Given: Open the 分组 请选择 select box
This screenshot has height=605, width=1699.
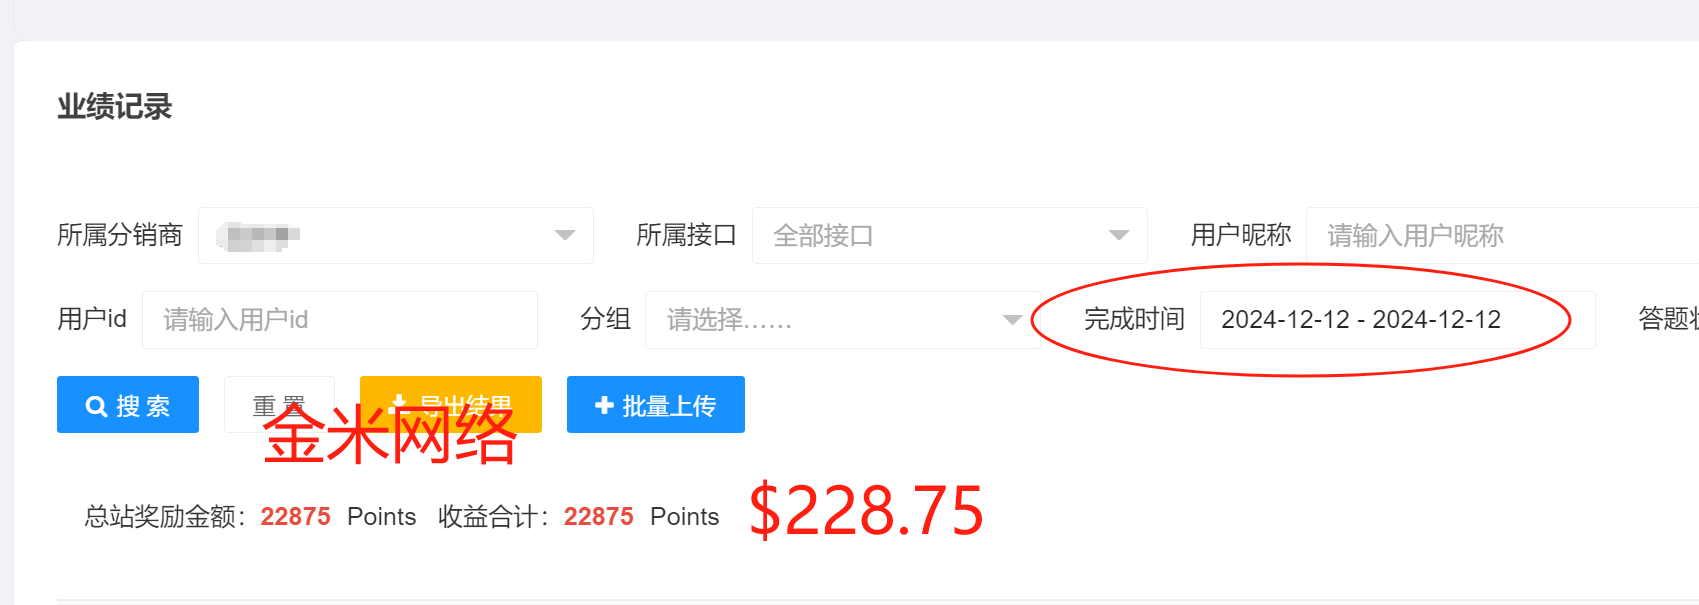Looking at the screenshot, I should pos(842,320).
